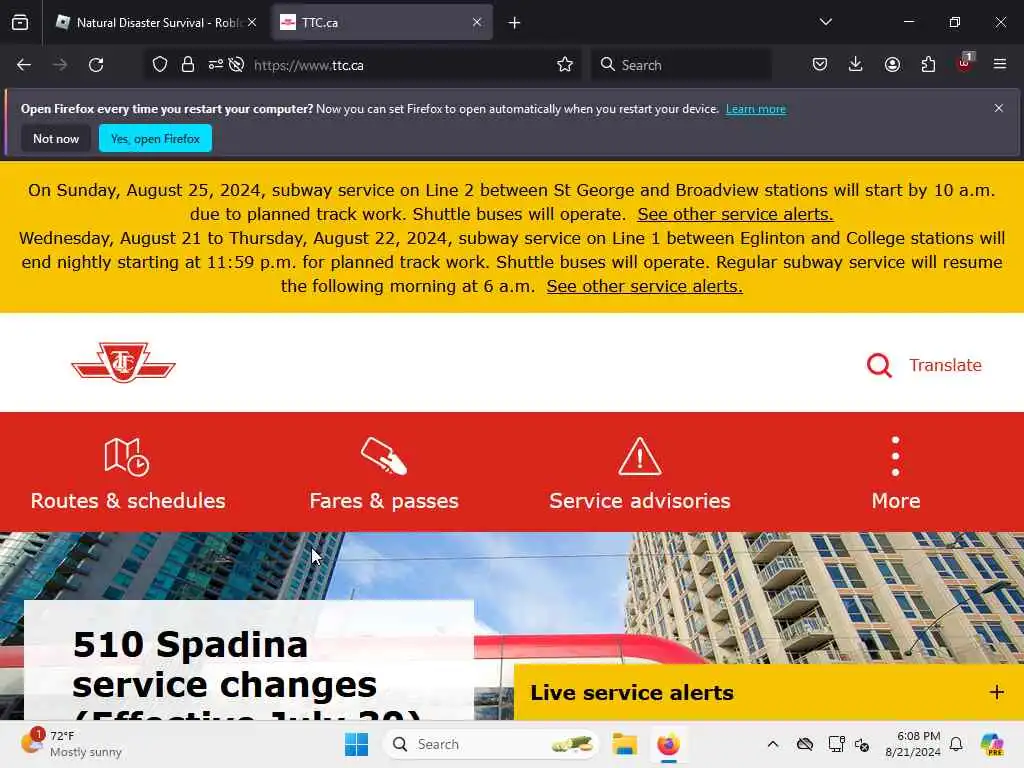Open the Extensions puzzle icon
The width and height of the screenshot is (1024, 768).
tap(928, 65)
